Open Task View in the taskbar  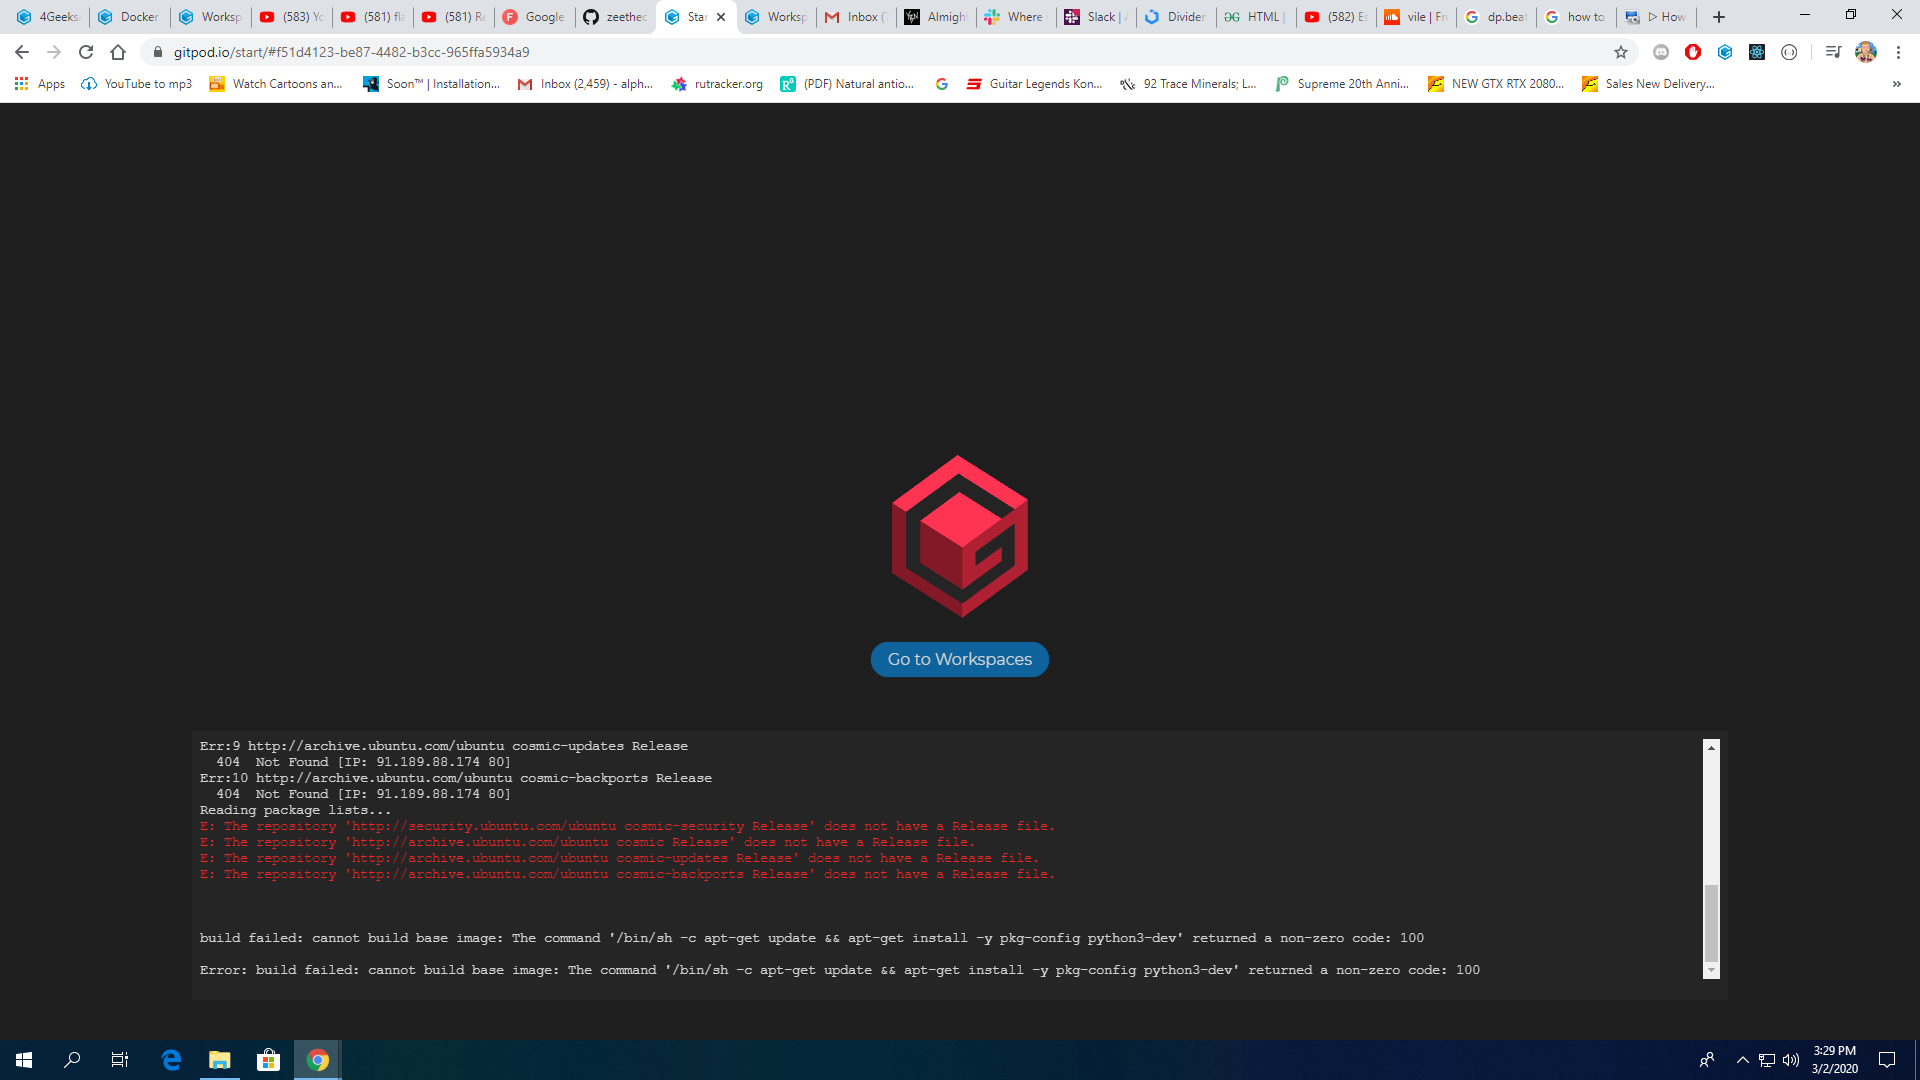click(120, 1060)
